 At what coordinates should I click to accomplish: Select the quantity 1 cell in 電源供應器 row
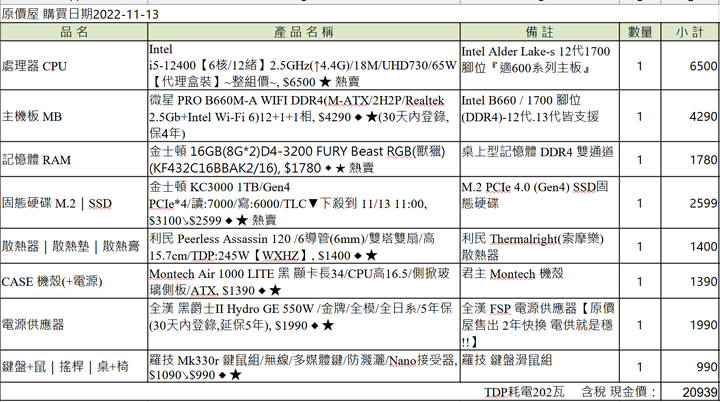coord(640,324)
